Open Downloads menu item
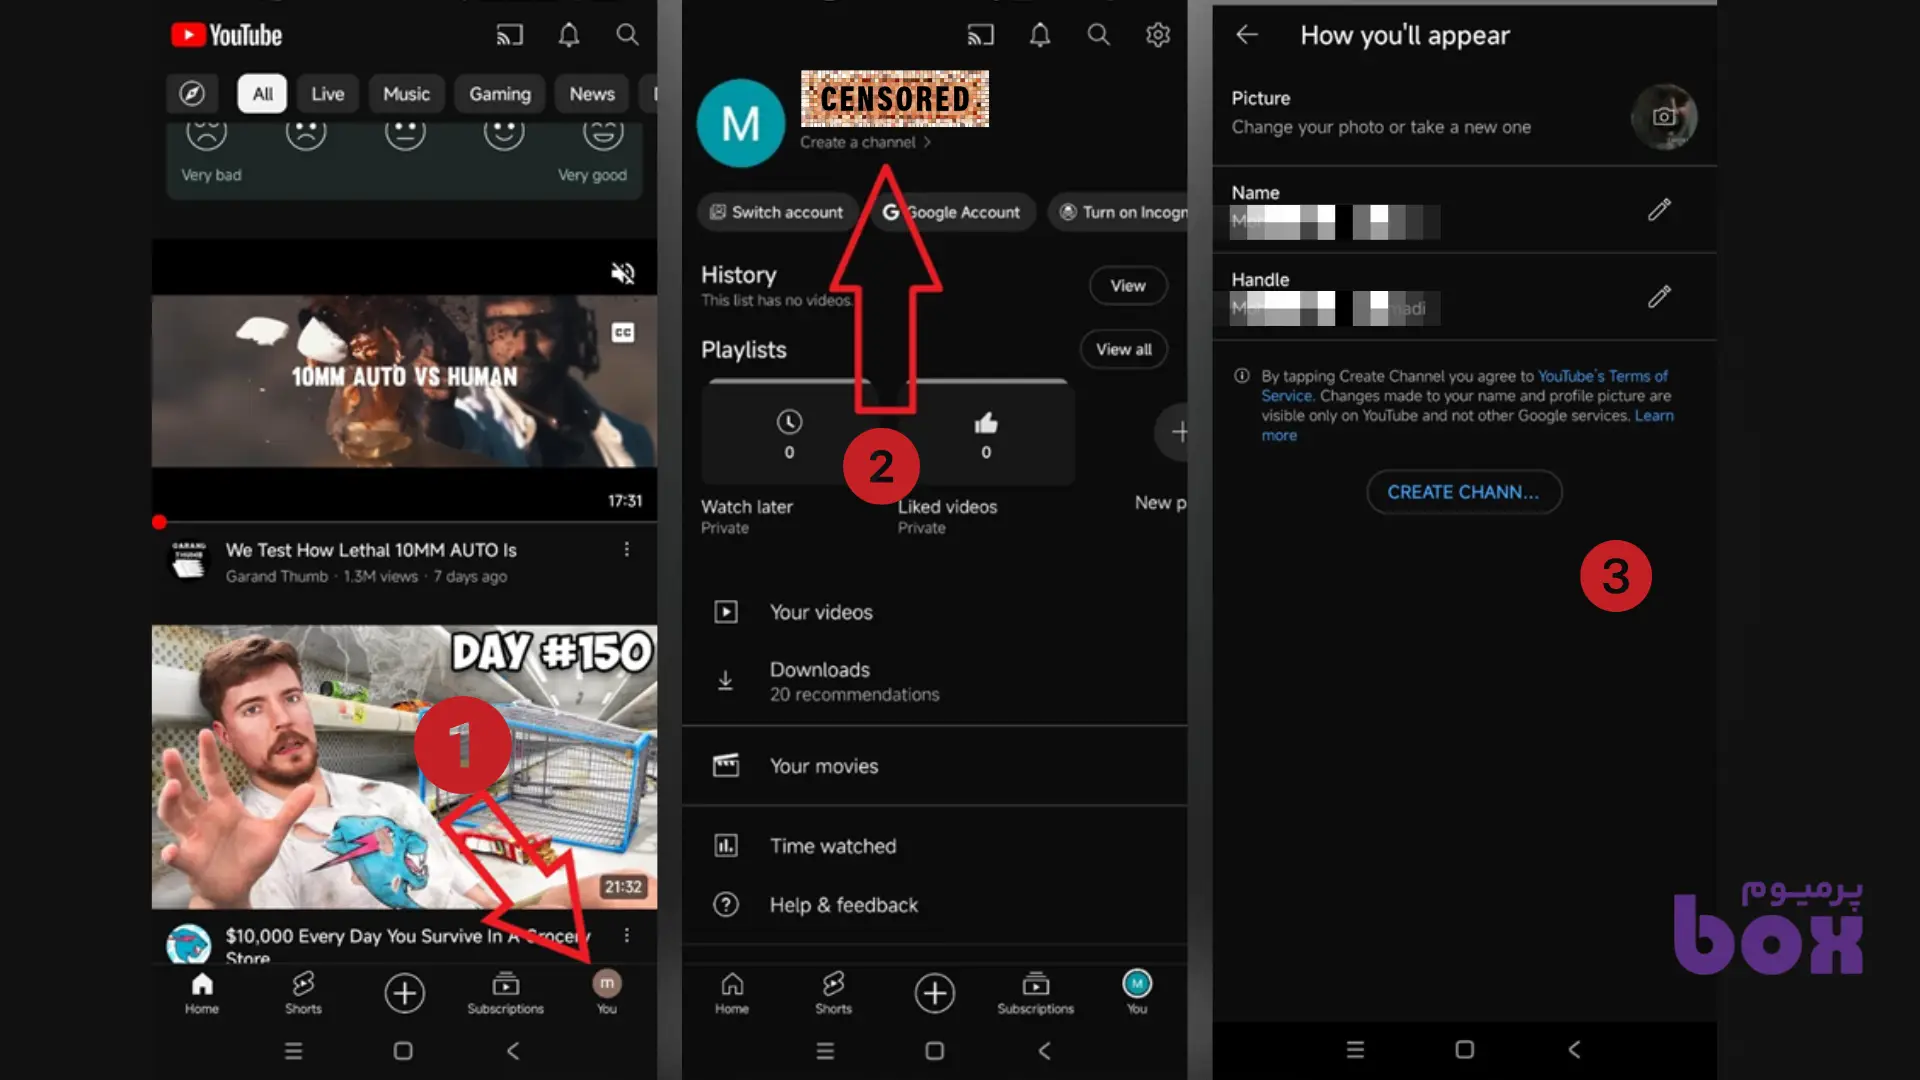The width and height of the screenshot is (1920, 1080). point(935,681)
